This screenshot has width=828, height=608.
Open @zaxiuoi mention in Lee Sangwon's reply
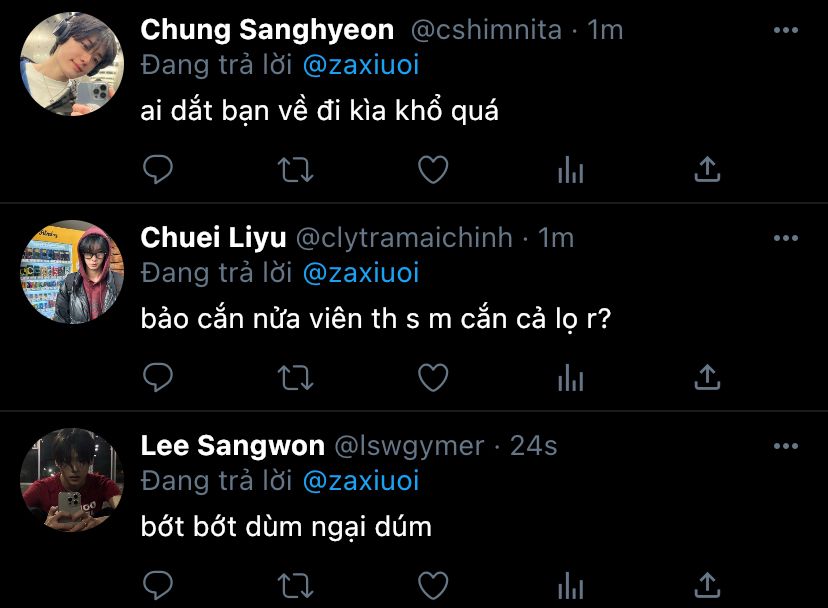point(360,481)
